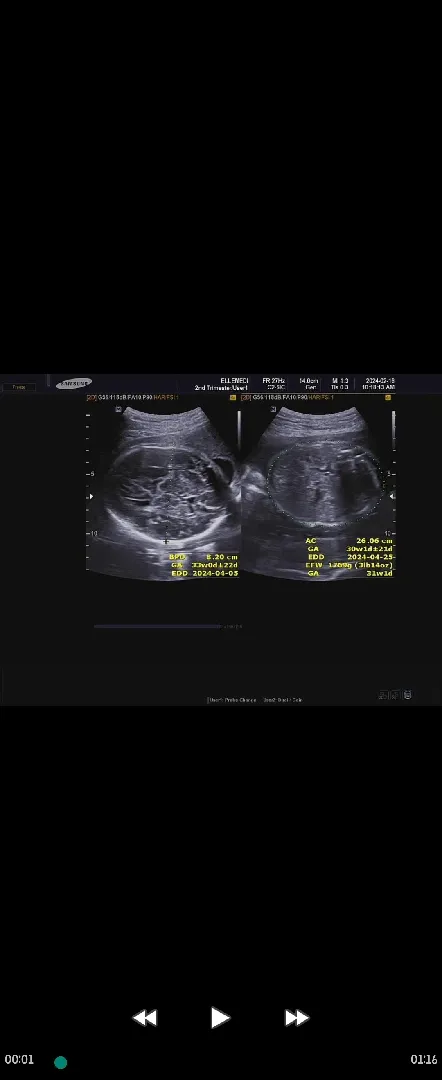Click the probe orientation marker on the left scan
This screenshot has width=442, height=1080.
click(x=118, y=409)
